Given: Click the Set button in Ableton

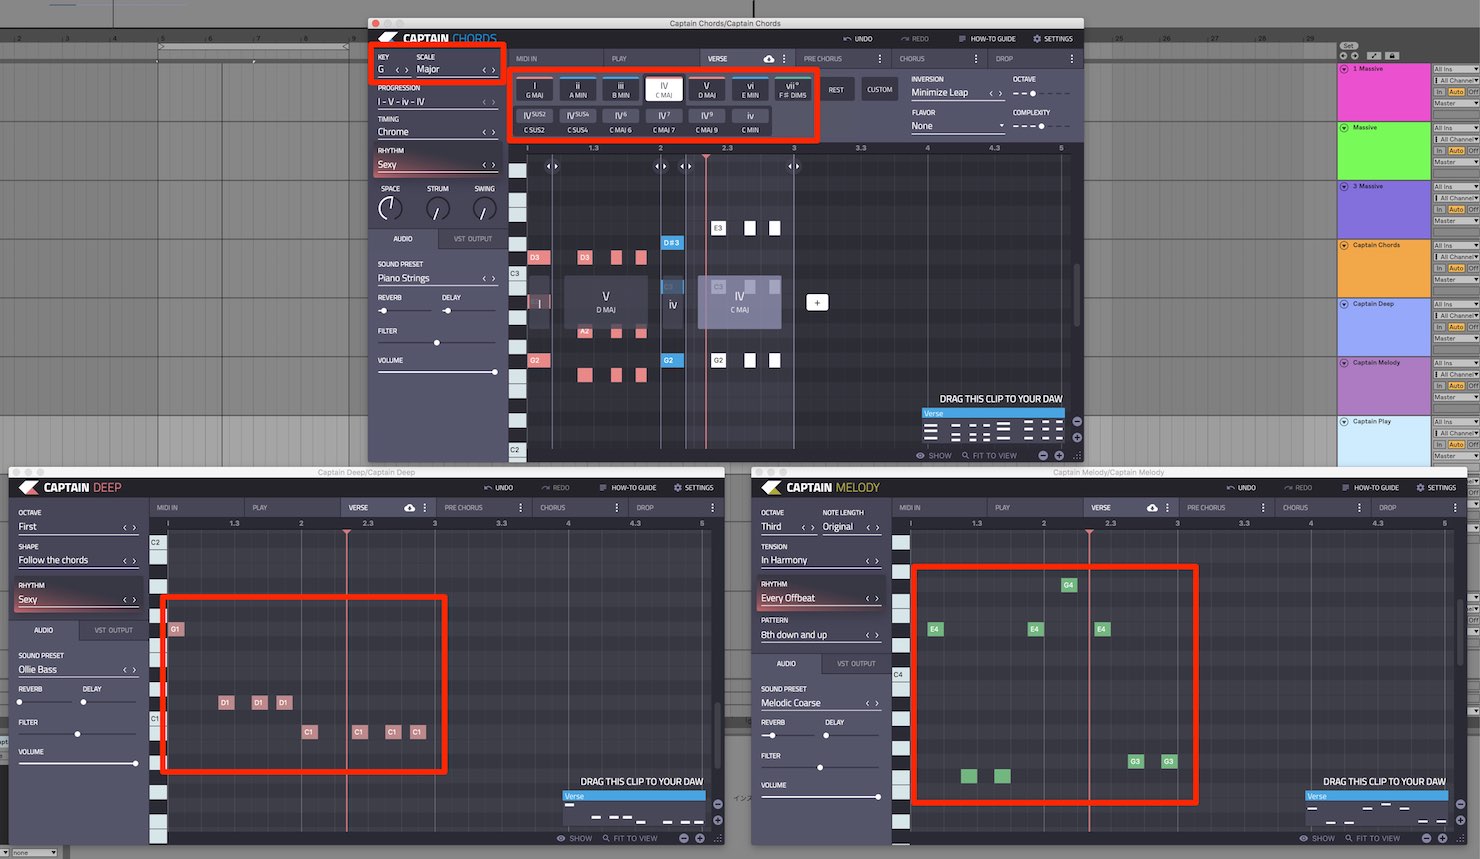Looking at the screenshot, I should point(1348,46).
